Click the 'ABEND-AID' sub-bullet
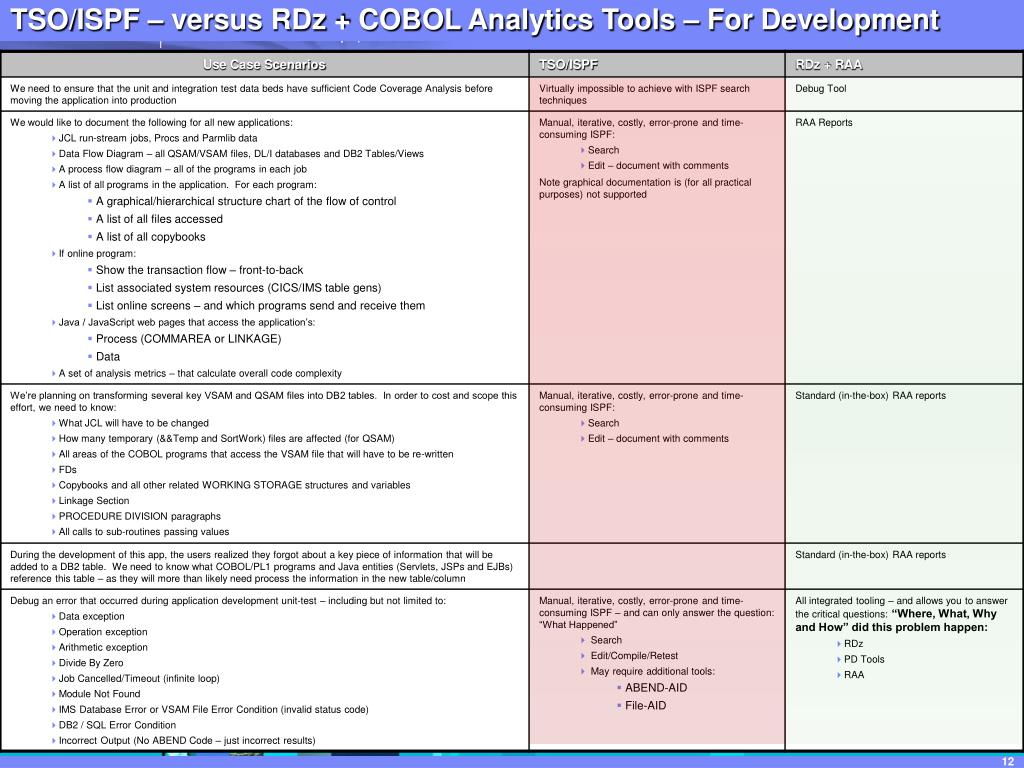This screenshot has width=1024, height=768. pos(656,688)
